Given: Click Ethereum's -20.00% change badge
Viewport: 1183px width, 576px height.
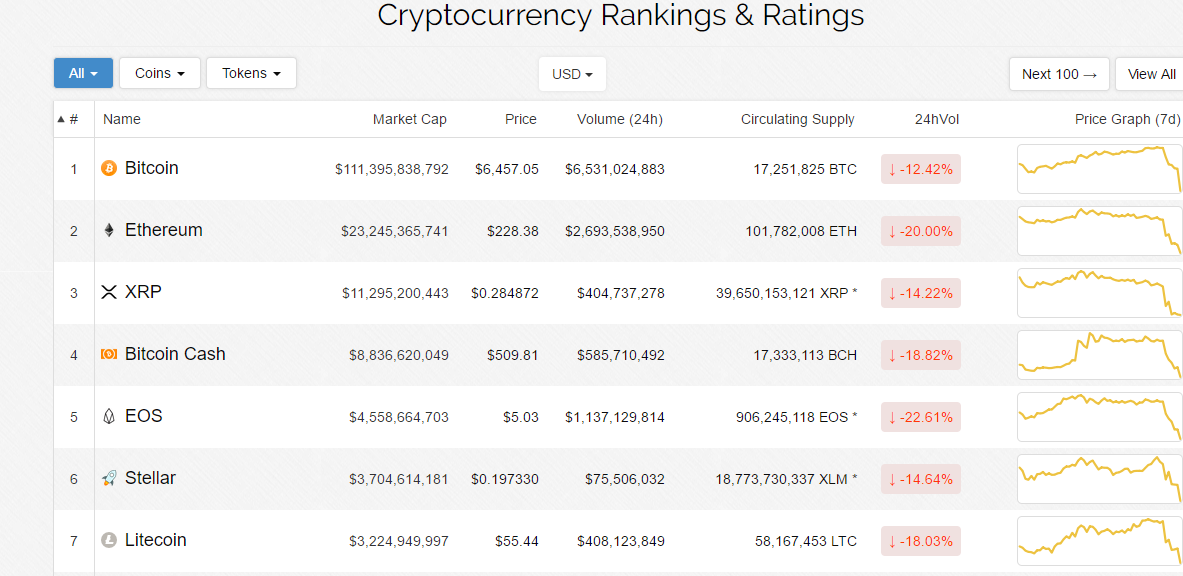Looking at the screenshot, I should click(x=920, y=231).
